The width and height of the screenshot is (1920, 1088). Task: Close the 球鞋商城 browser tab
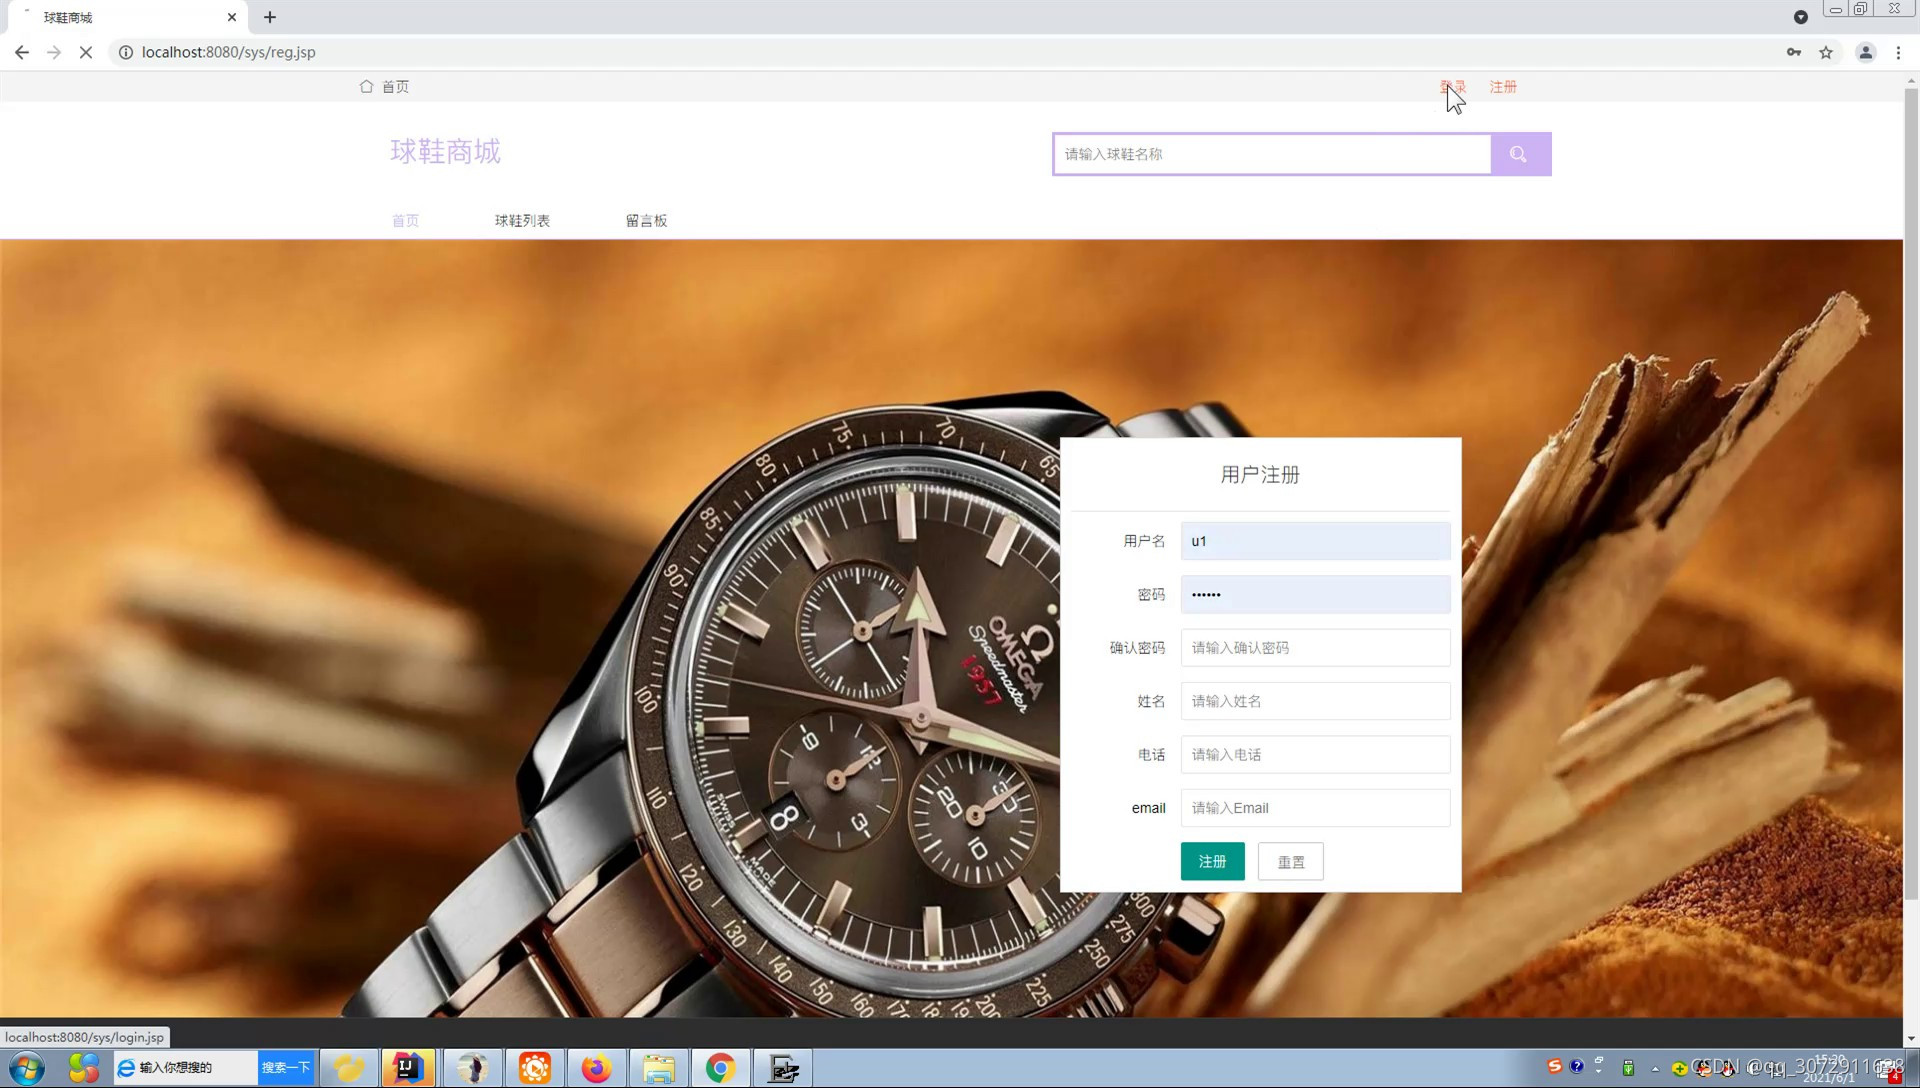232,17
